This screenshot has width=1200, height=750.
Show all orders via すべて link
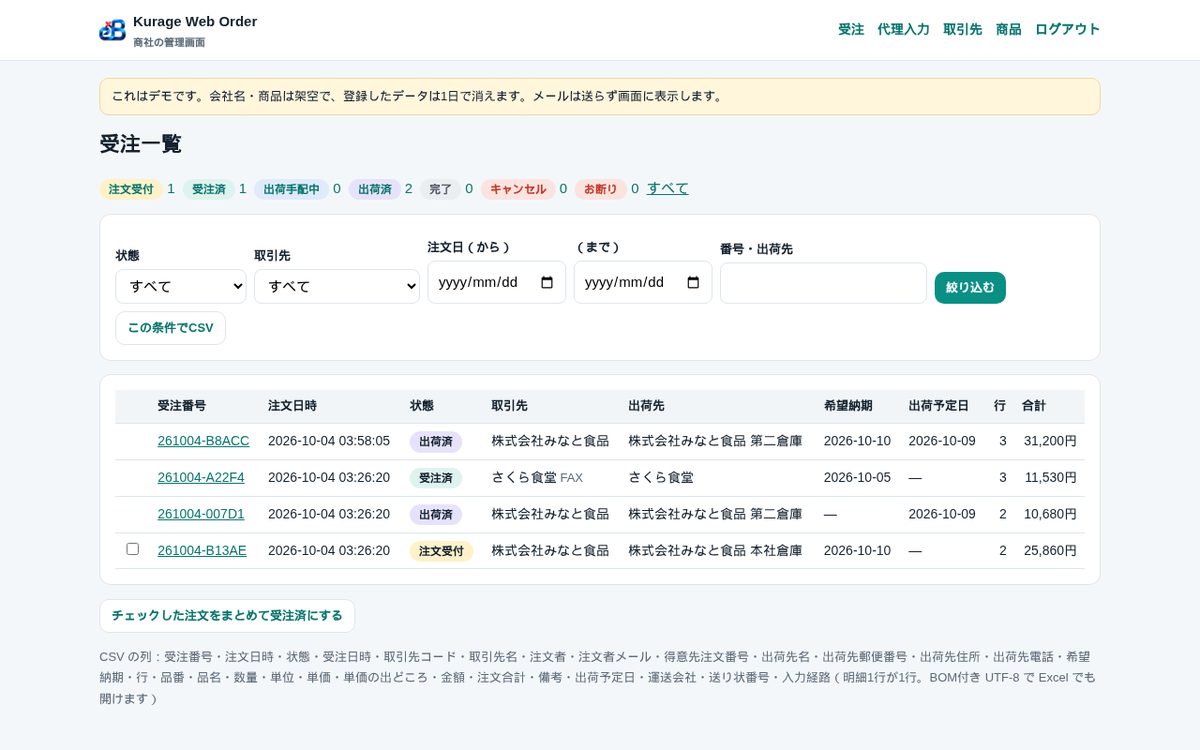pyautogui.click(x=668, y=188)
